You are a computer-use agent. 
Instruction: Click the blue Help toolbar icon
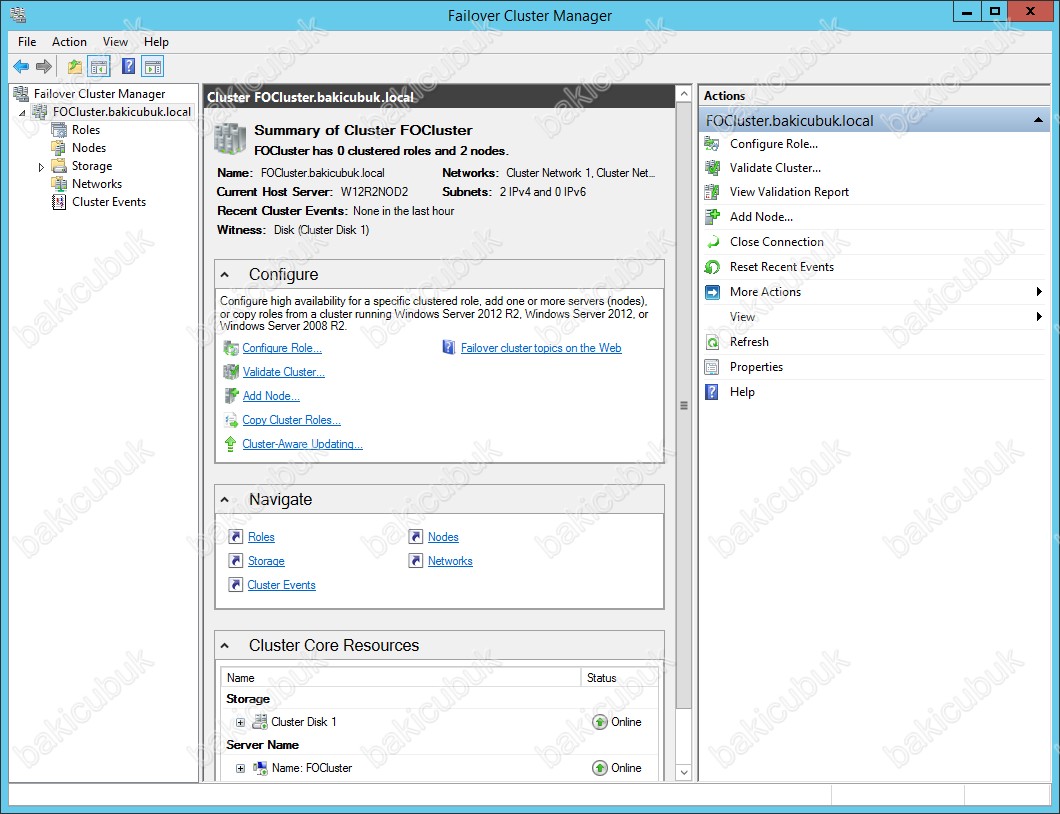[128, 66]
